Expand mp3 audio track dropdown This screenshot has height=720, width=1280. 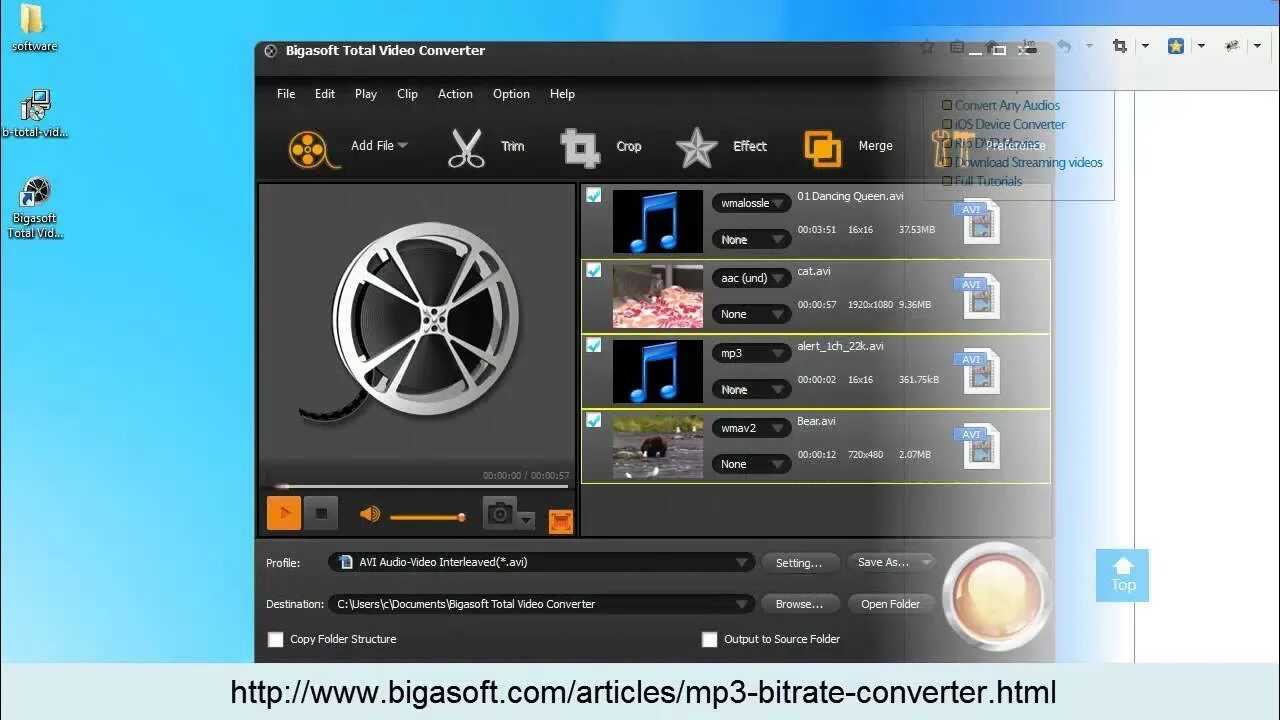tap(752, 353)
